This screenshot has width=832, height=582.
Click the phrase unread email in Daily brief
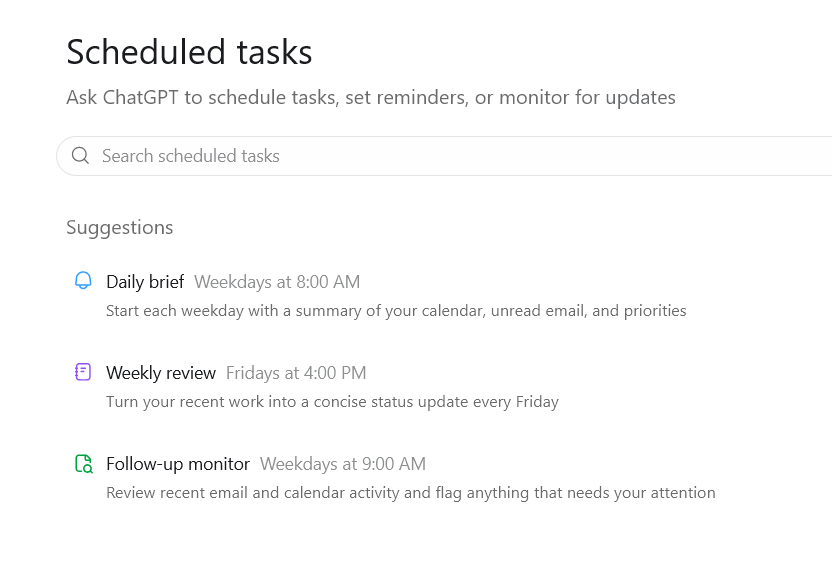539,310
